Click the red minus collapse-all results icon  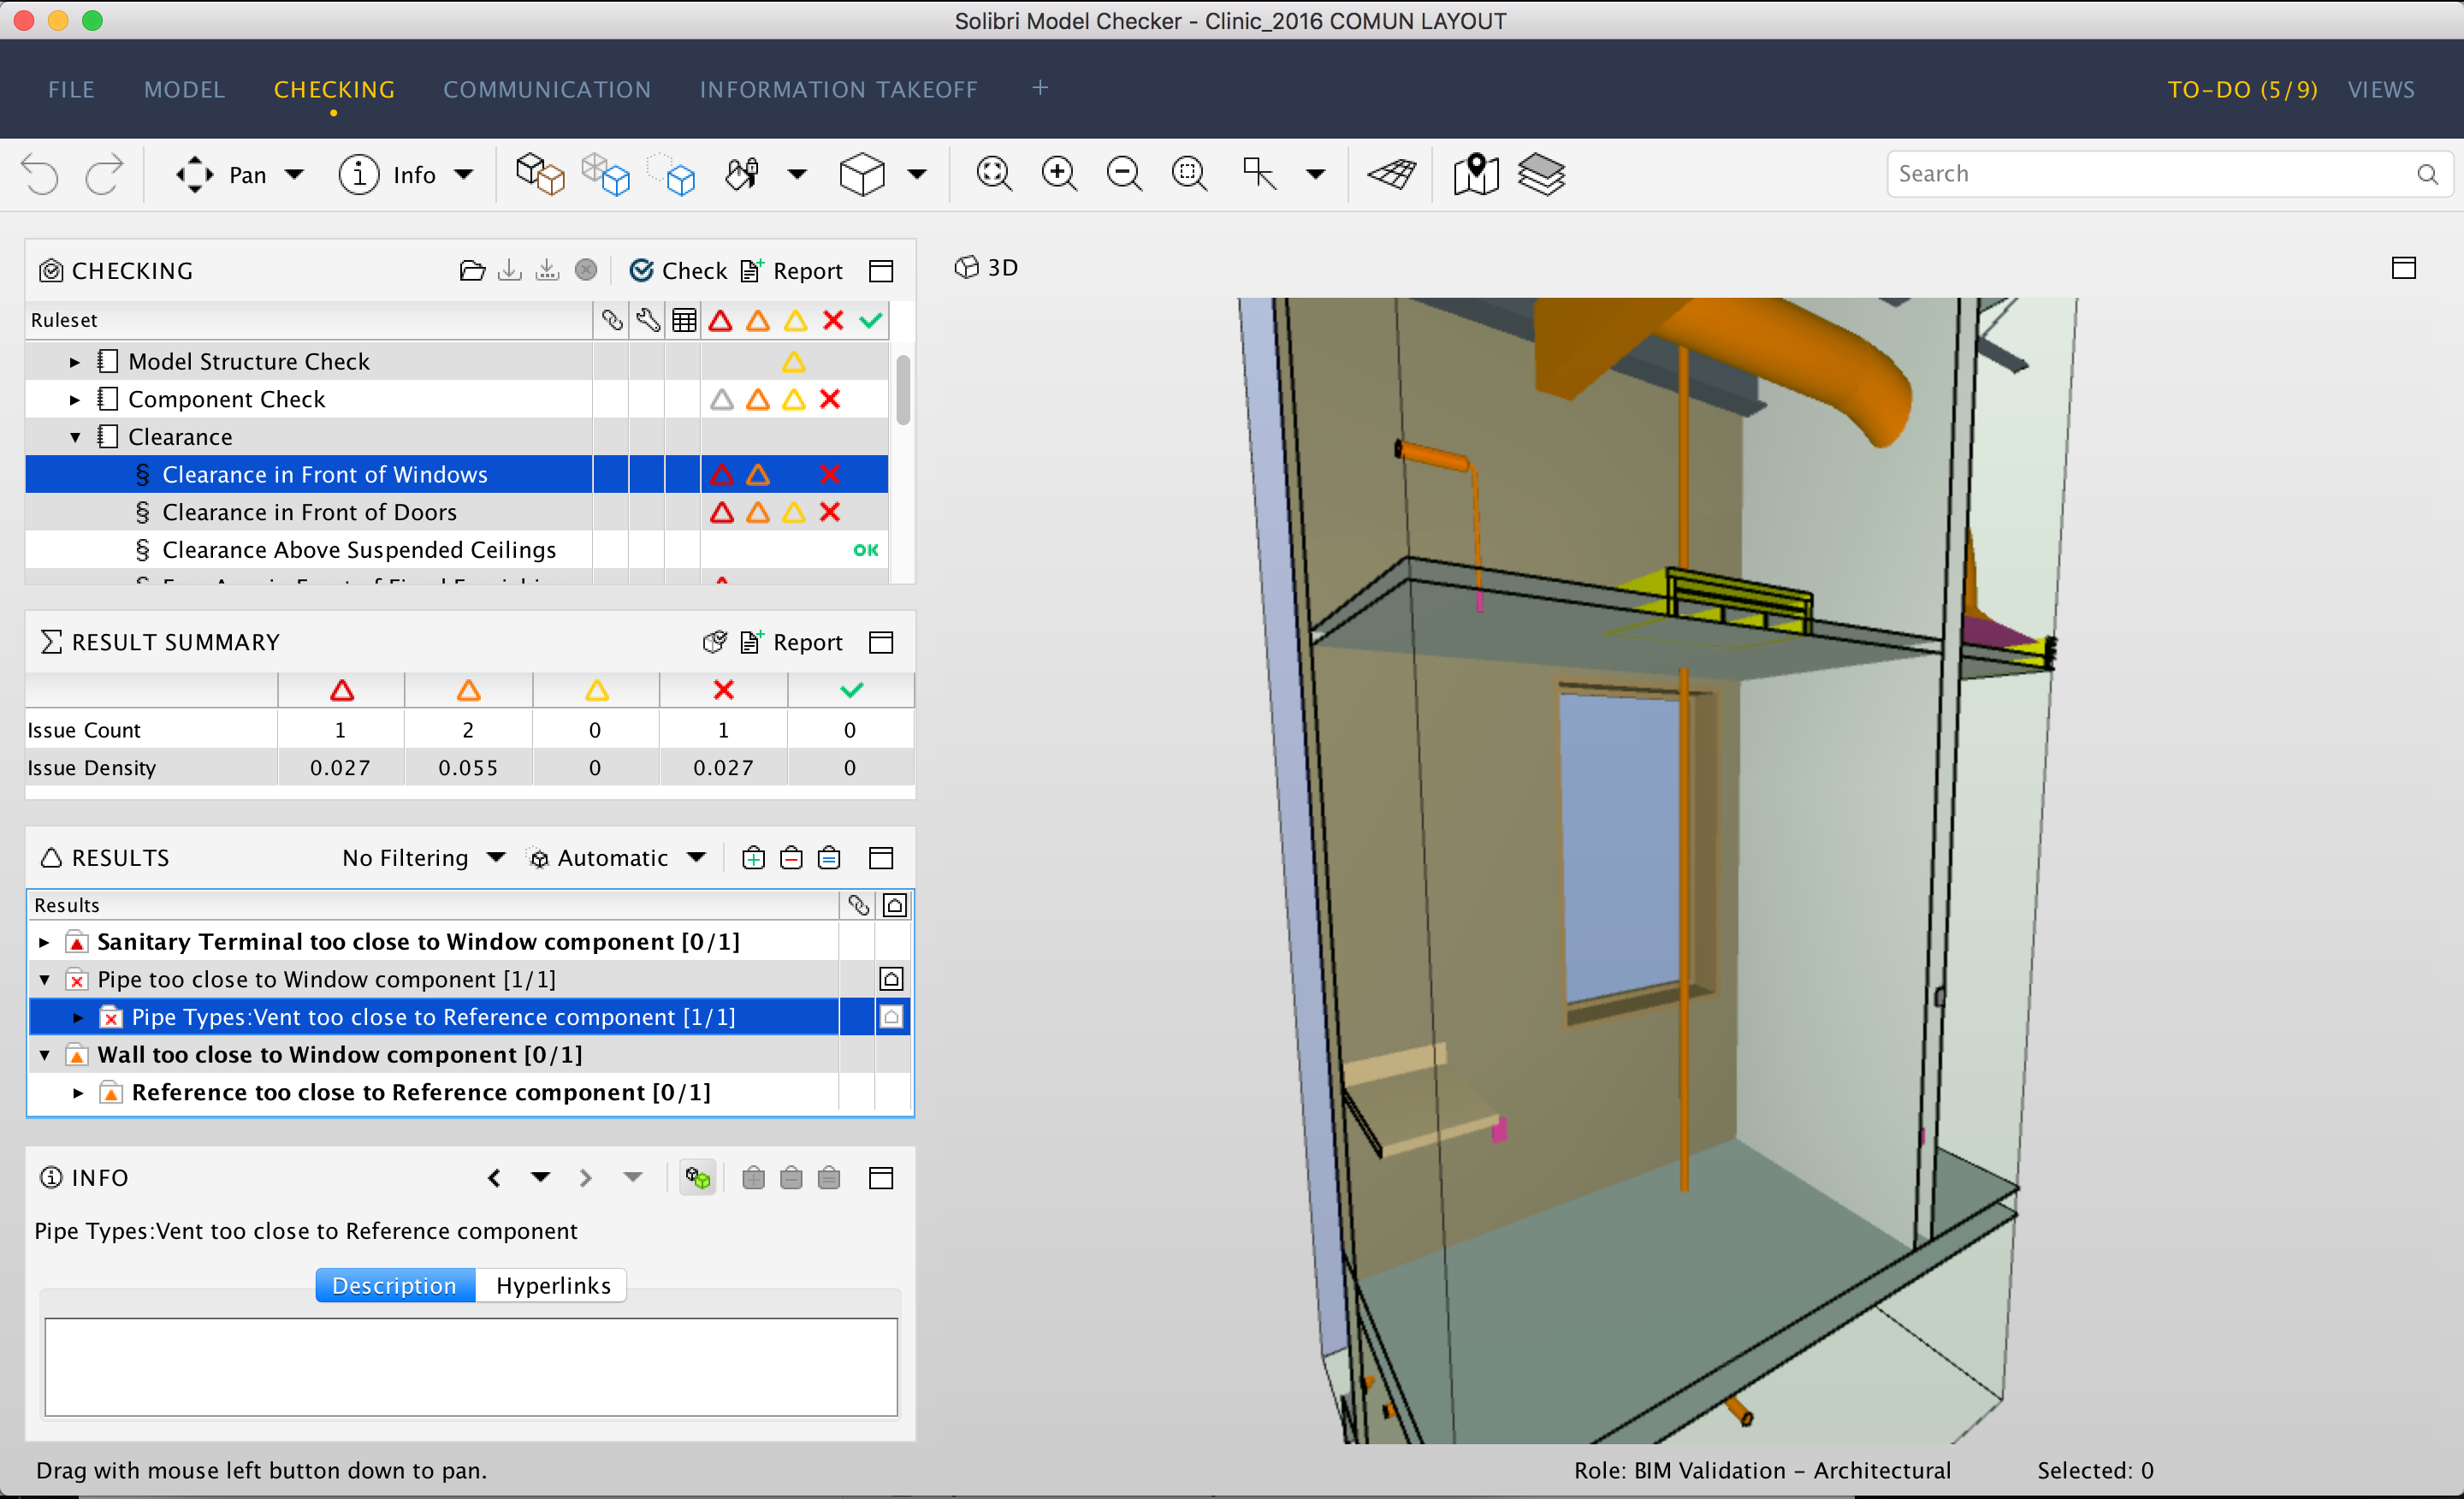click(791, 858)
